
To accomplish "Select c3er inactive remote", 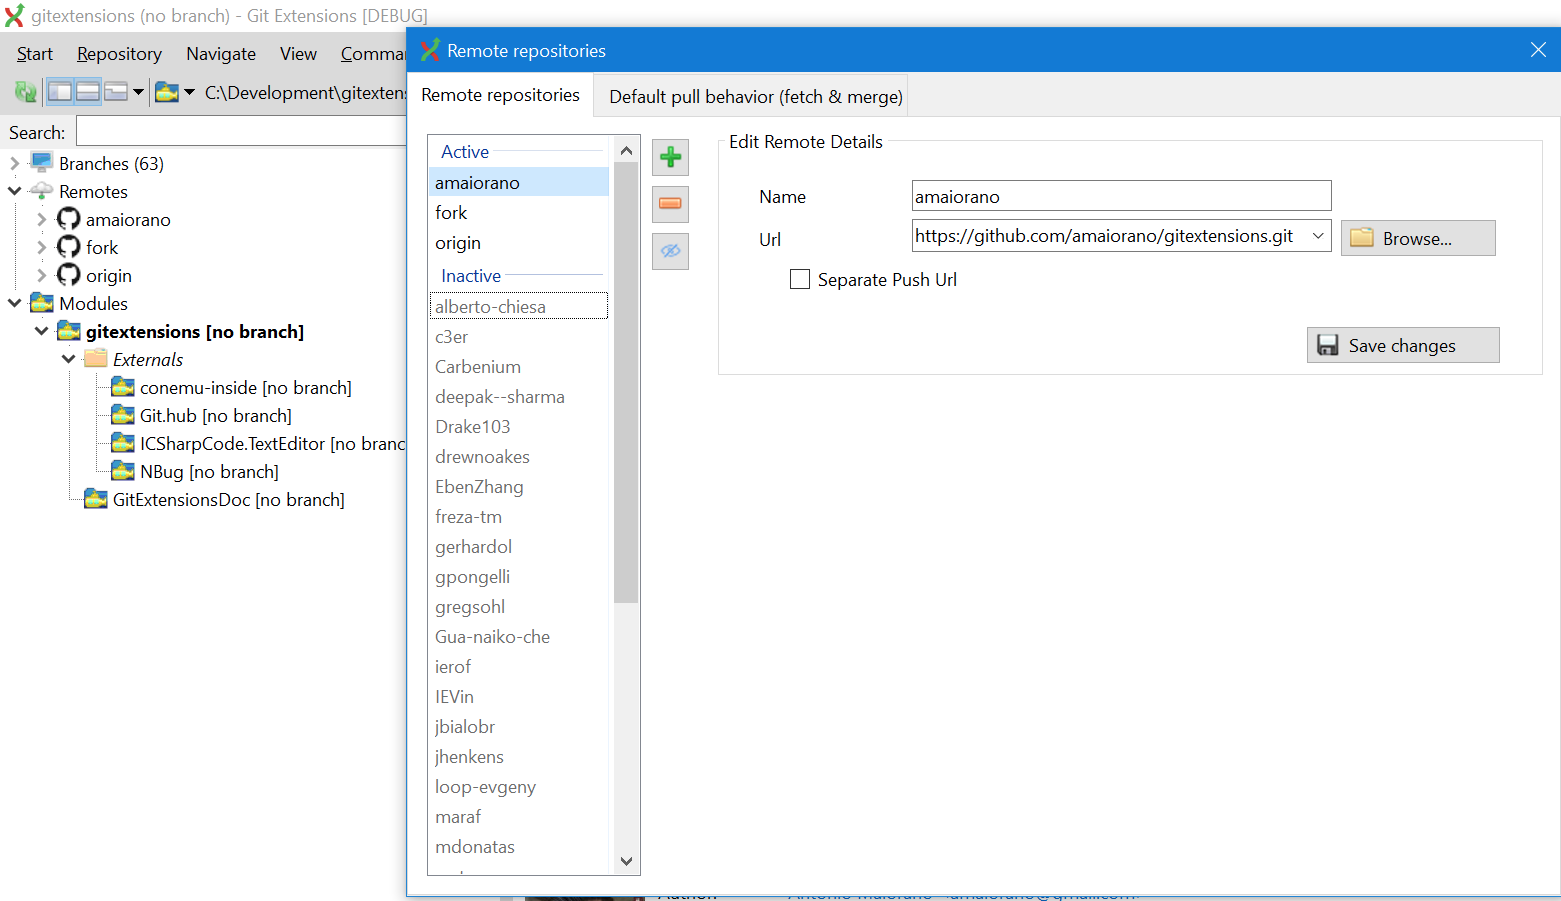I will tap(519, 336).
